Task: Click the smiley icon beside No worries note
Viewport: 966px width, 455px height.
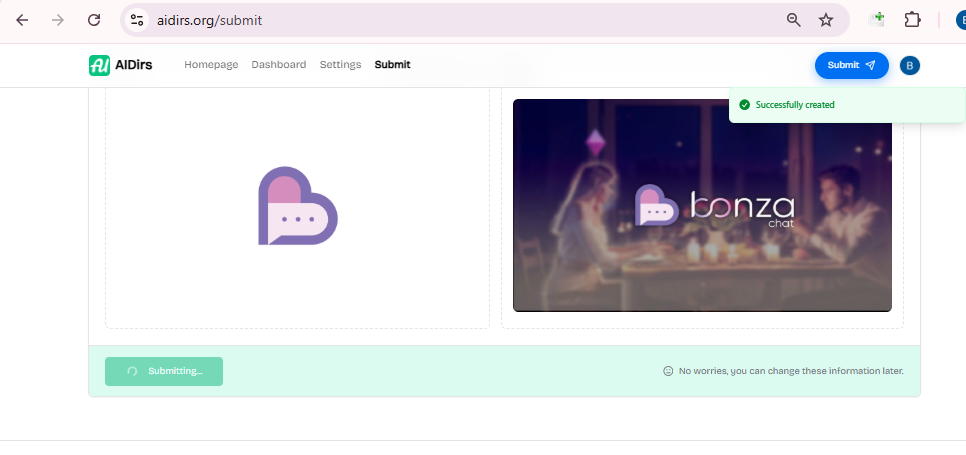Action: 668,371
